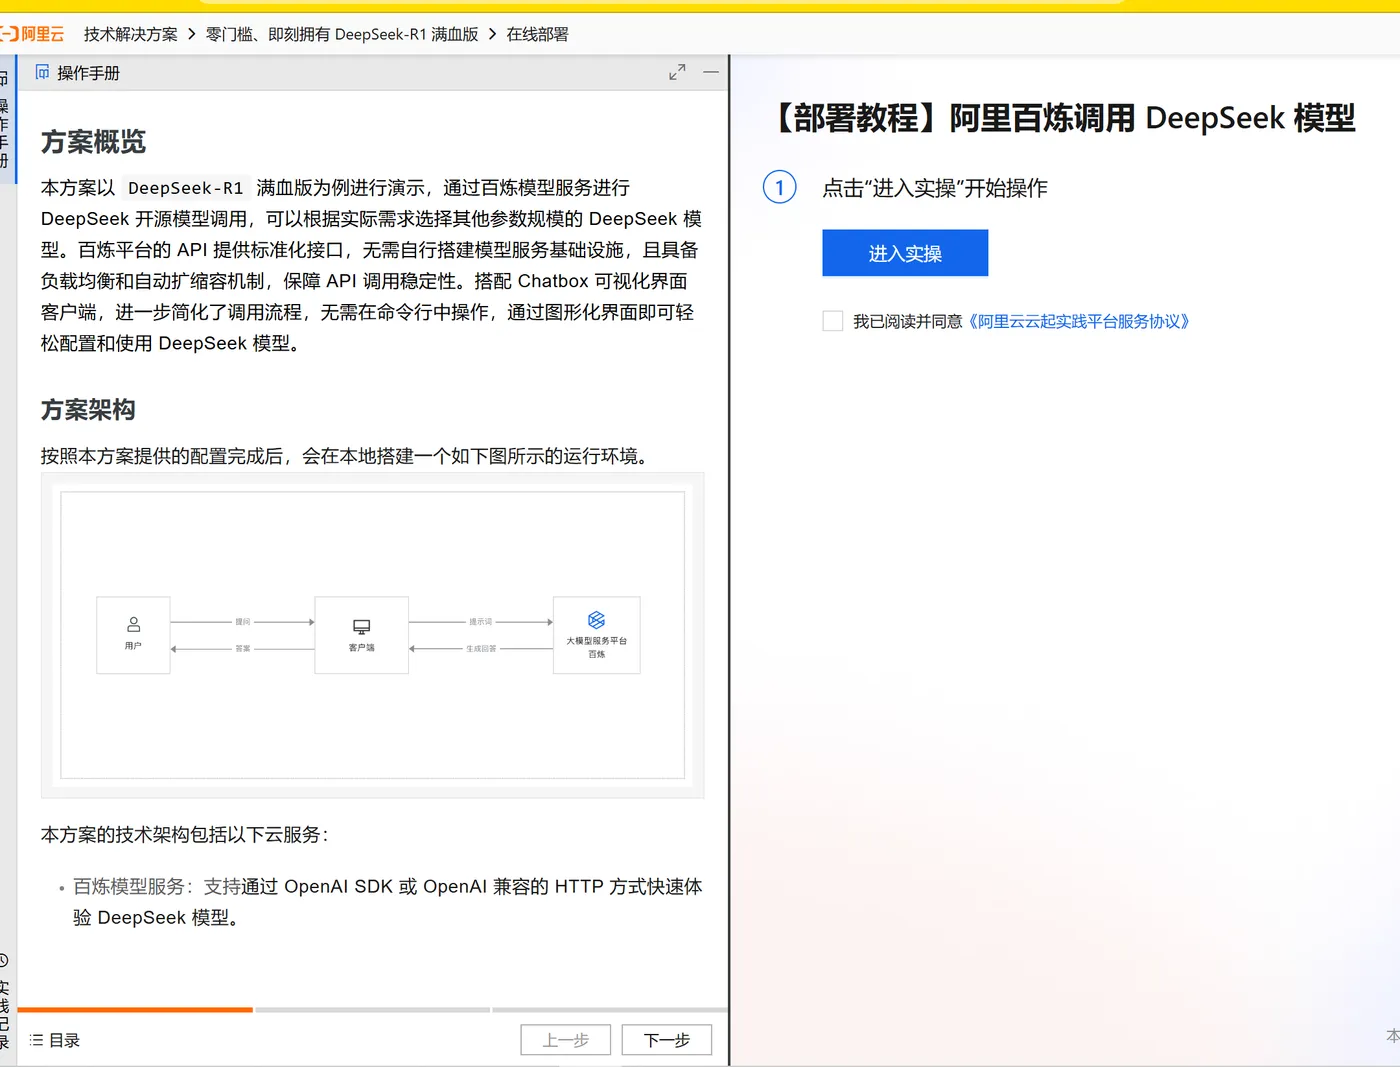Screen dimensions: 1400x1067
Task: Collapse the 操作手册 panel using the minus icon
Action: point(710,71)
